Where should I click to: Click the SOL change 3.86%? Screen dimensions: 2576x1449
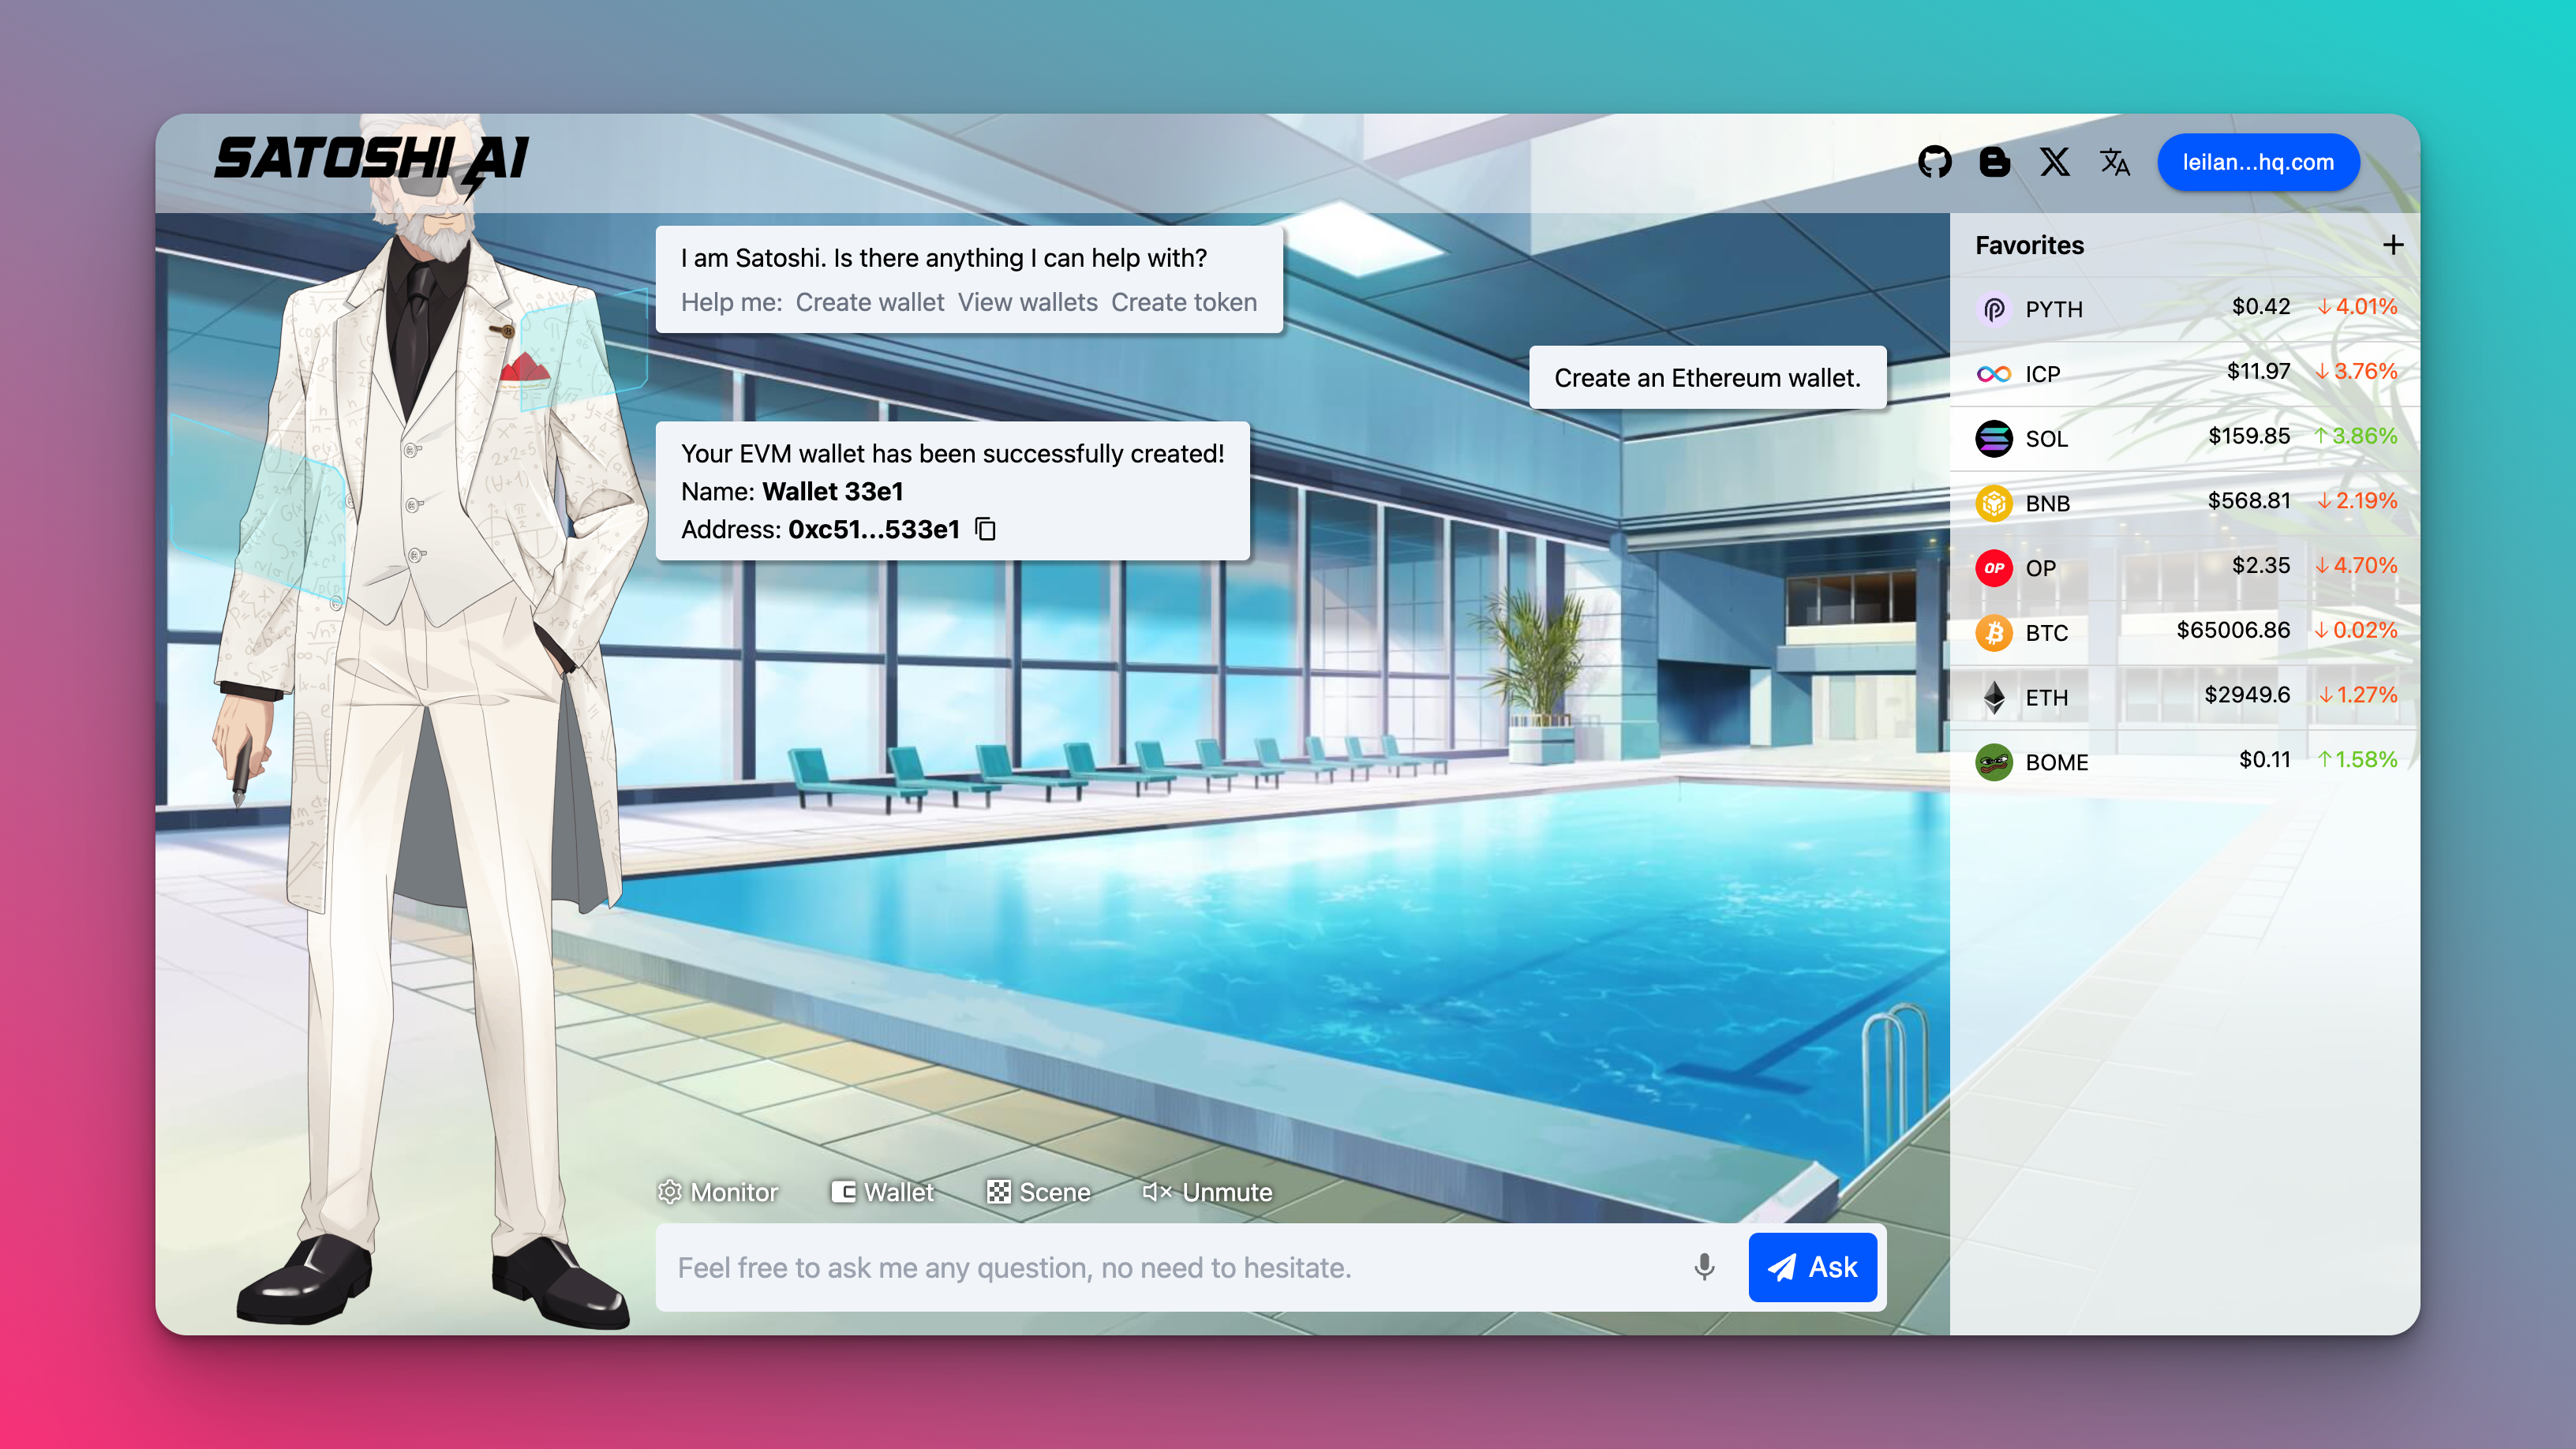(2355, 436)
